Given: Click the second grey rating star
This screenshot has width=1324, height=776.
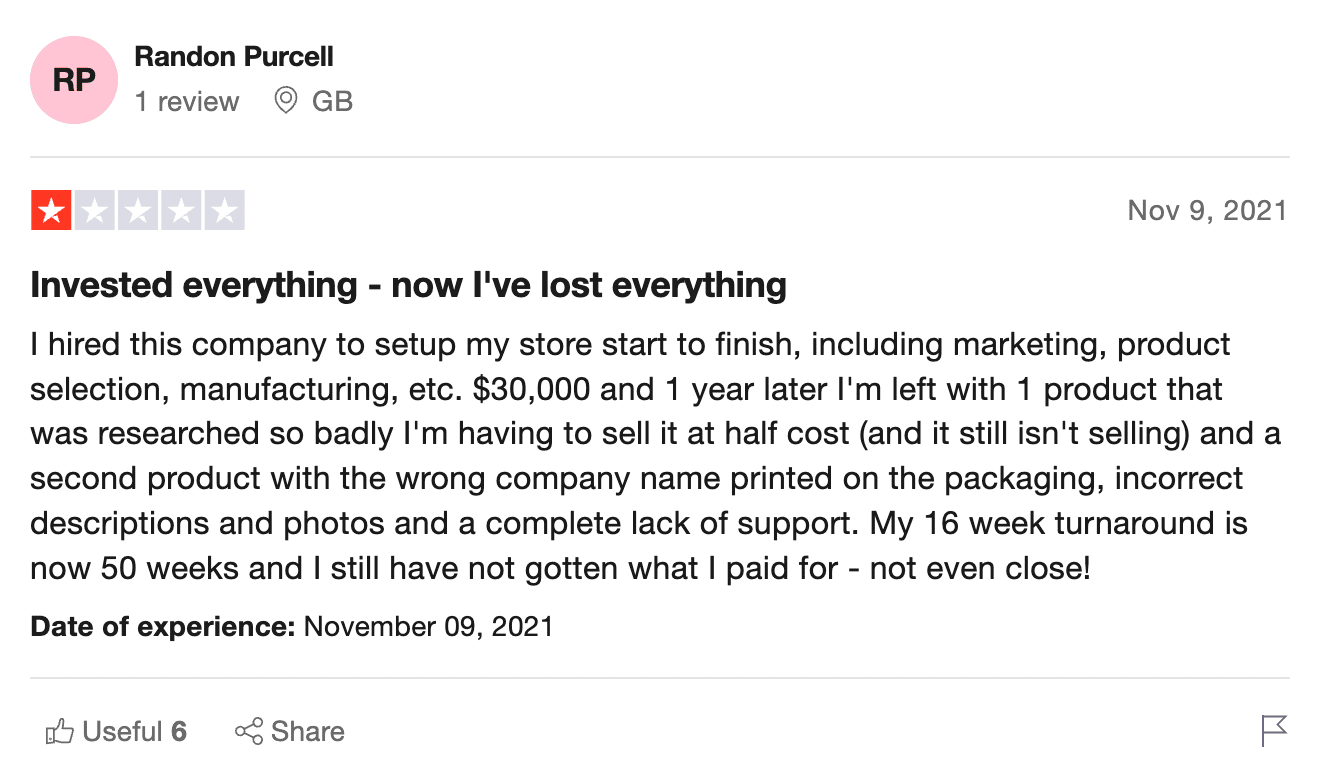Looking at the screenshot, I should 94,210.
